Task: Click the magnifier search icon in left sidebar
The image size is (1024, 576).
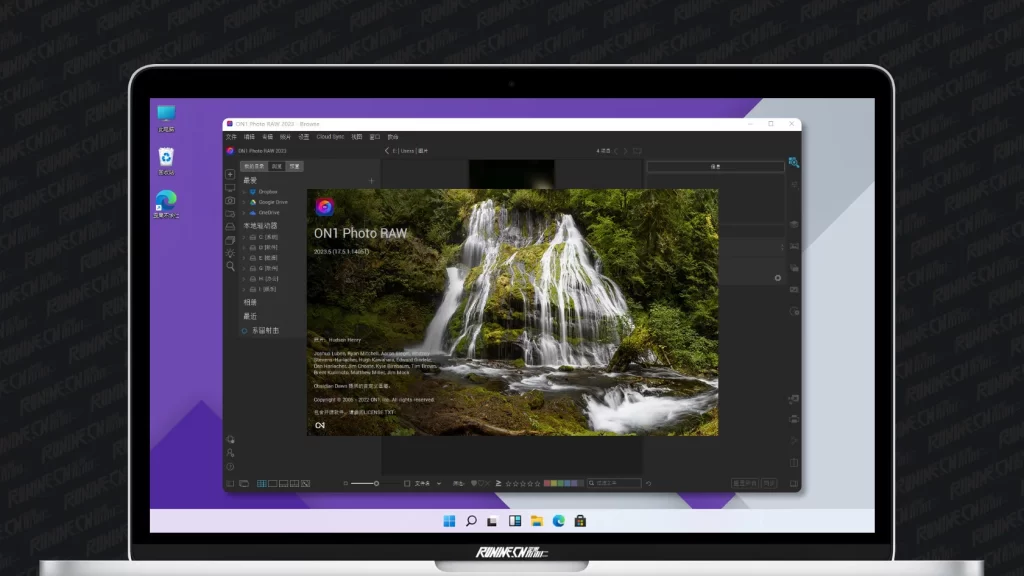Action: pos(230,266)
